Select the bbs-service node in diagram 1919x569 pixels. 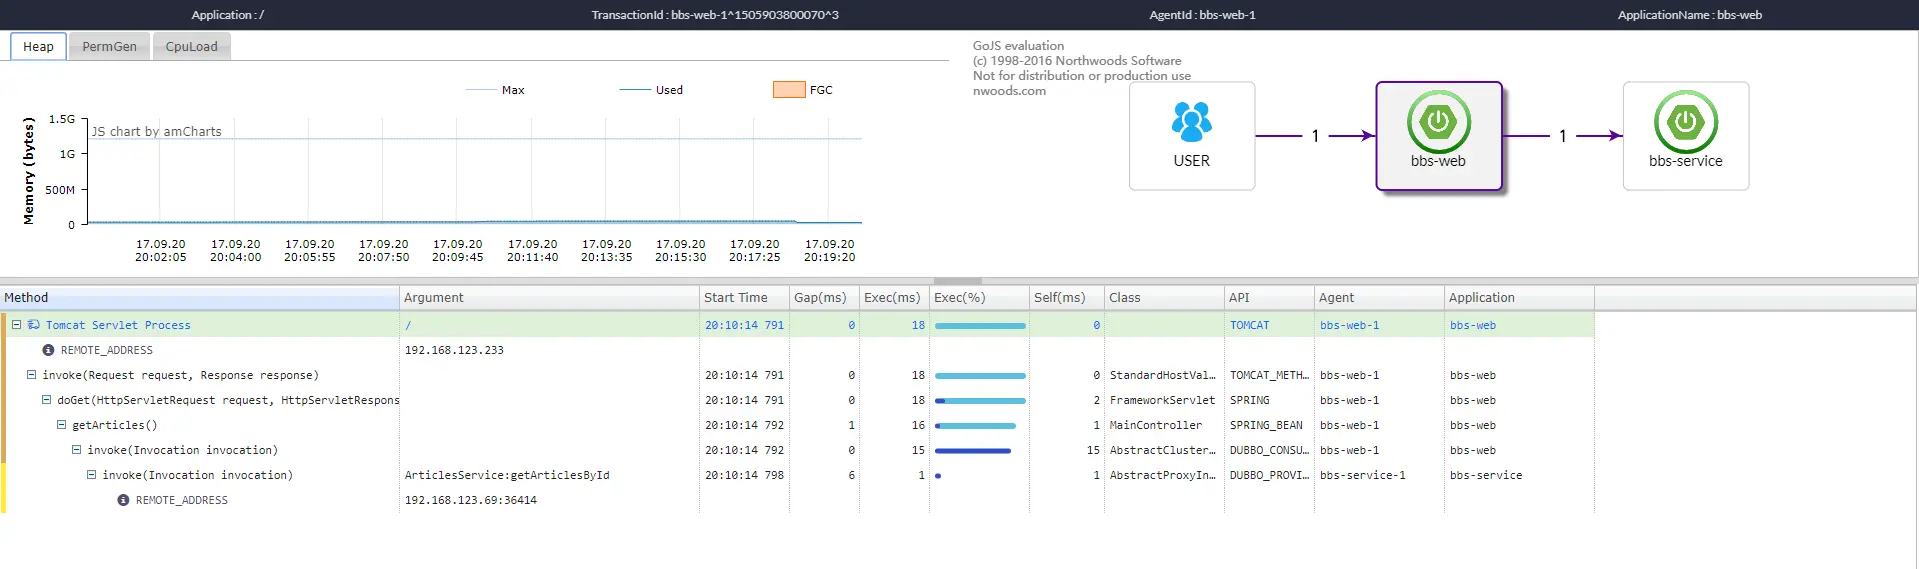coord(1686,136)
